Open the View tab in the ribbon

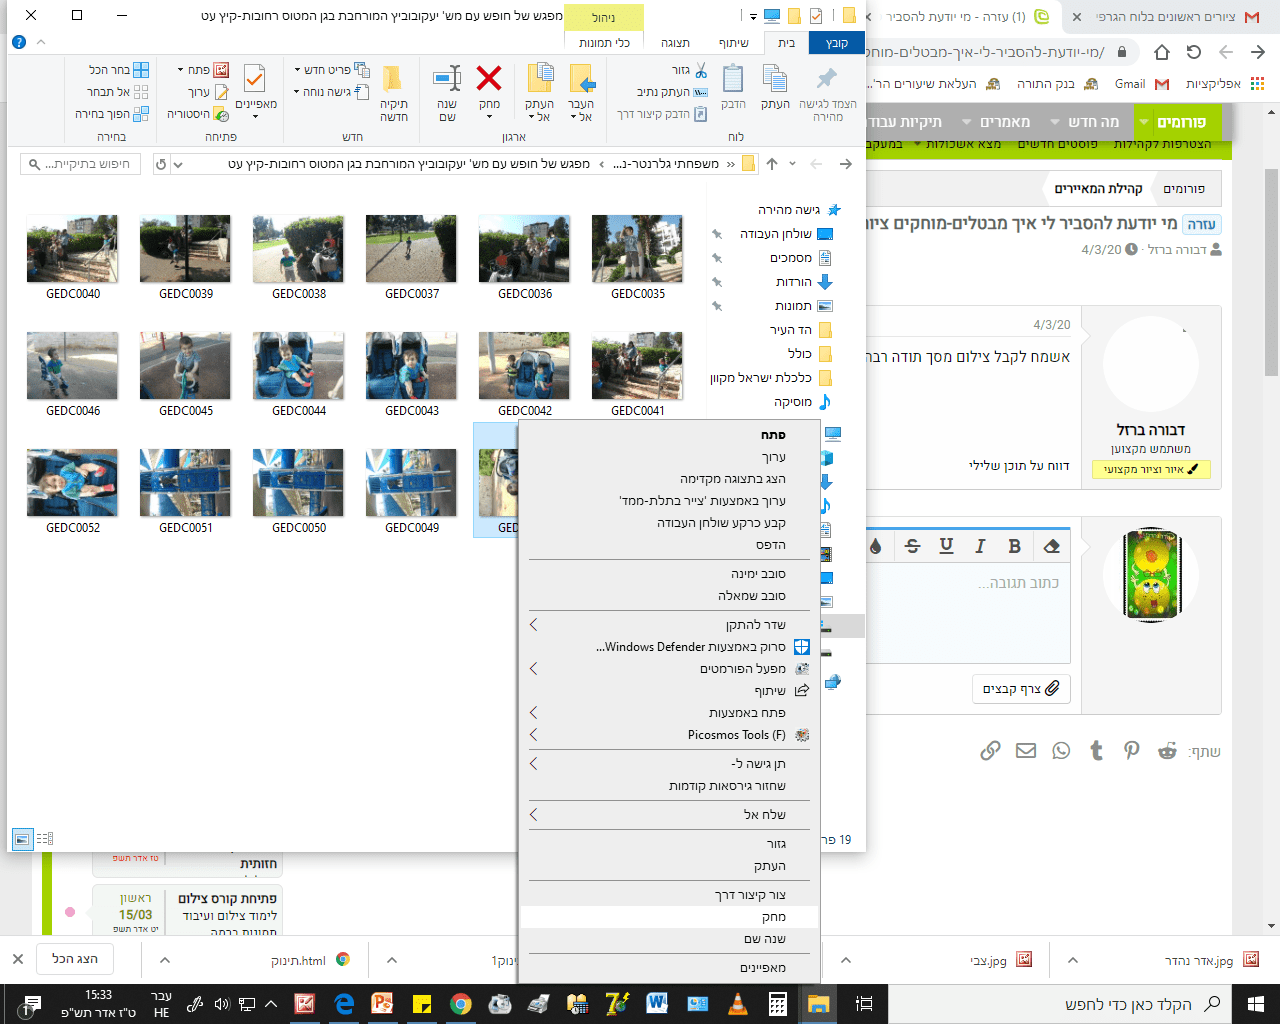click(x=675, y=43)
